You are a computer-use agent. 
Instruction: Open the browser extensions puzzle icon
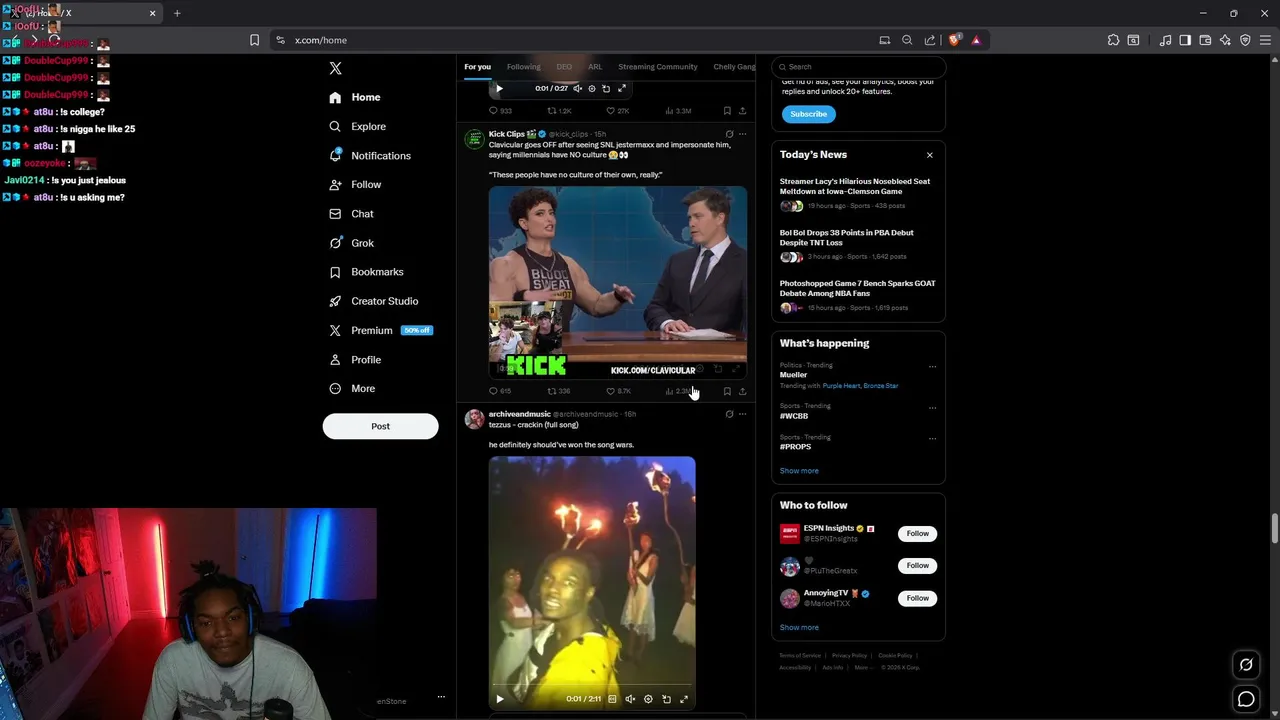1113,40
